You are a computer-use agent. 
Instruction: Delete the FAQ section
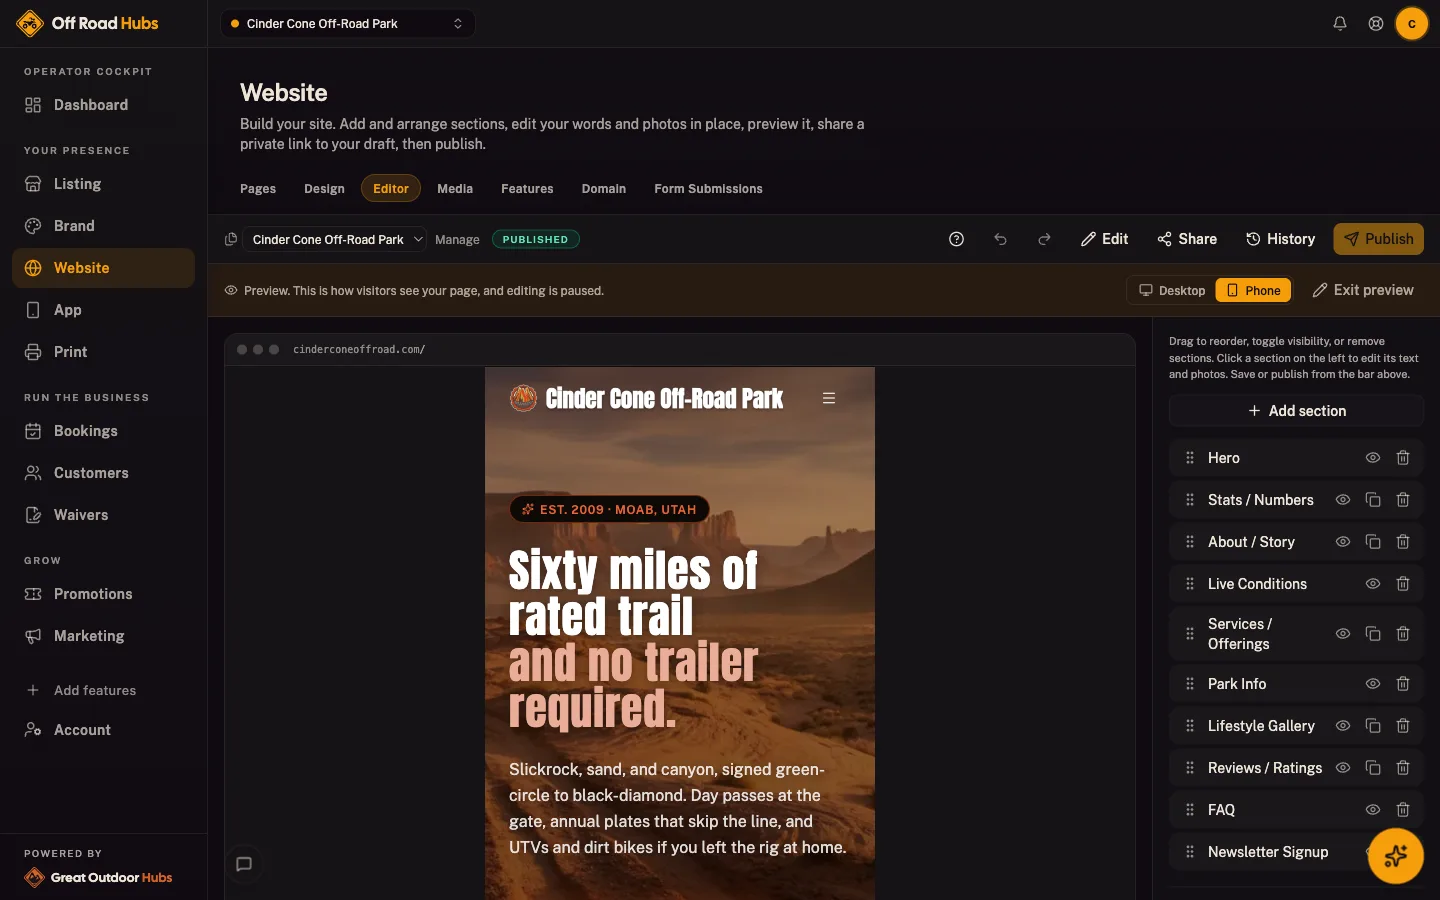tap(1403, 810)
